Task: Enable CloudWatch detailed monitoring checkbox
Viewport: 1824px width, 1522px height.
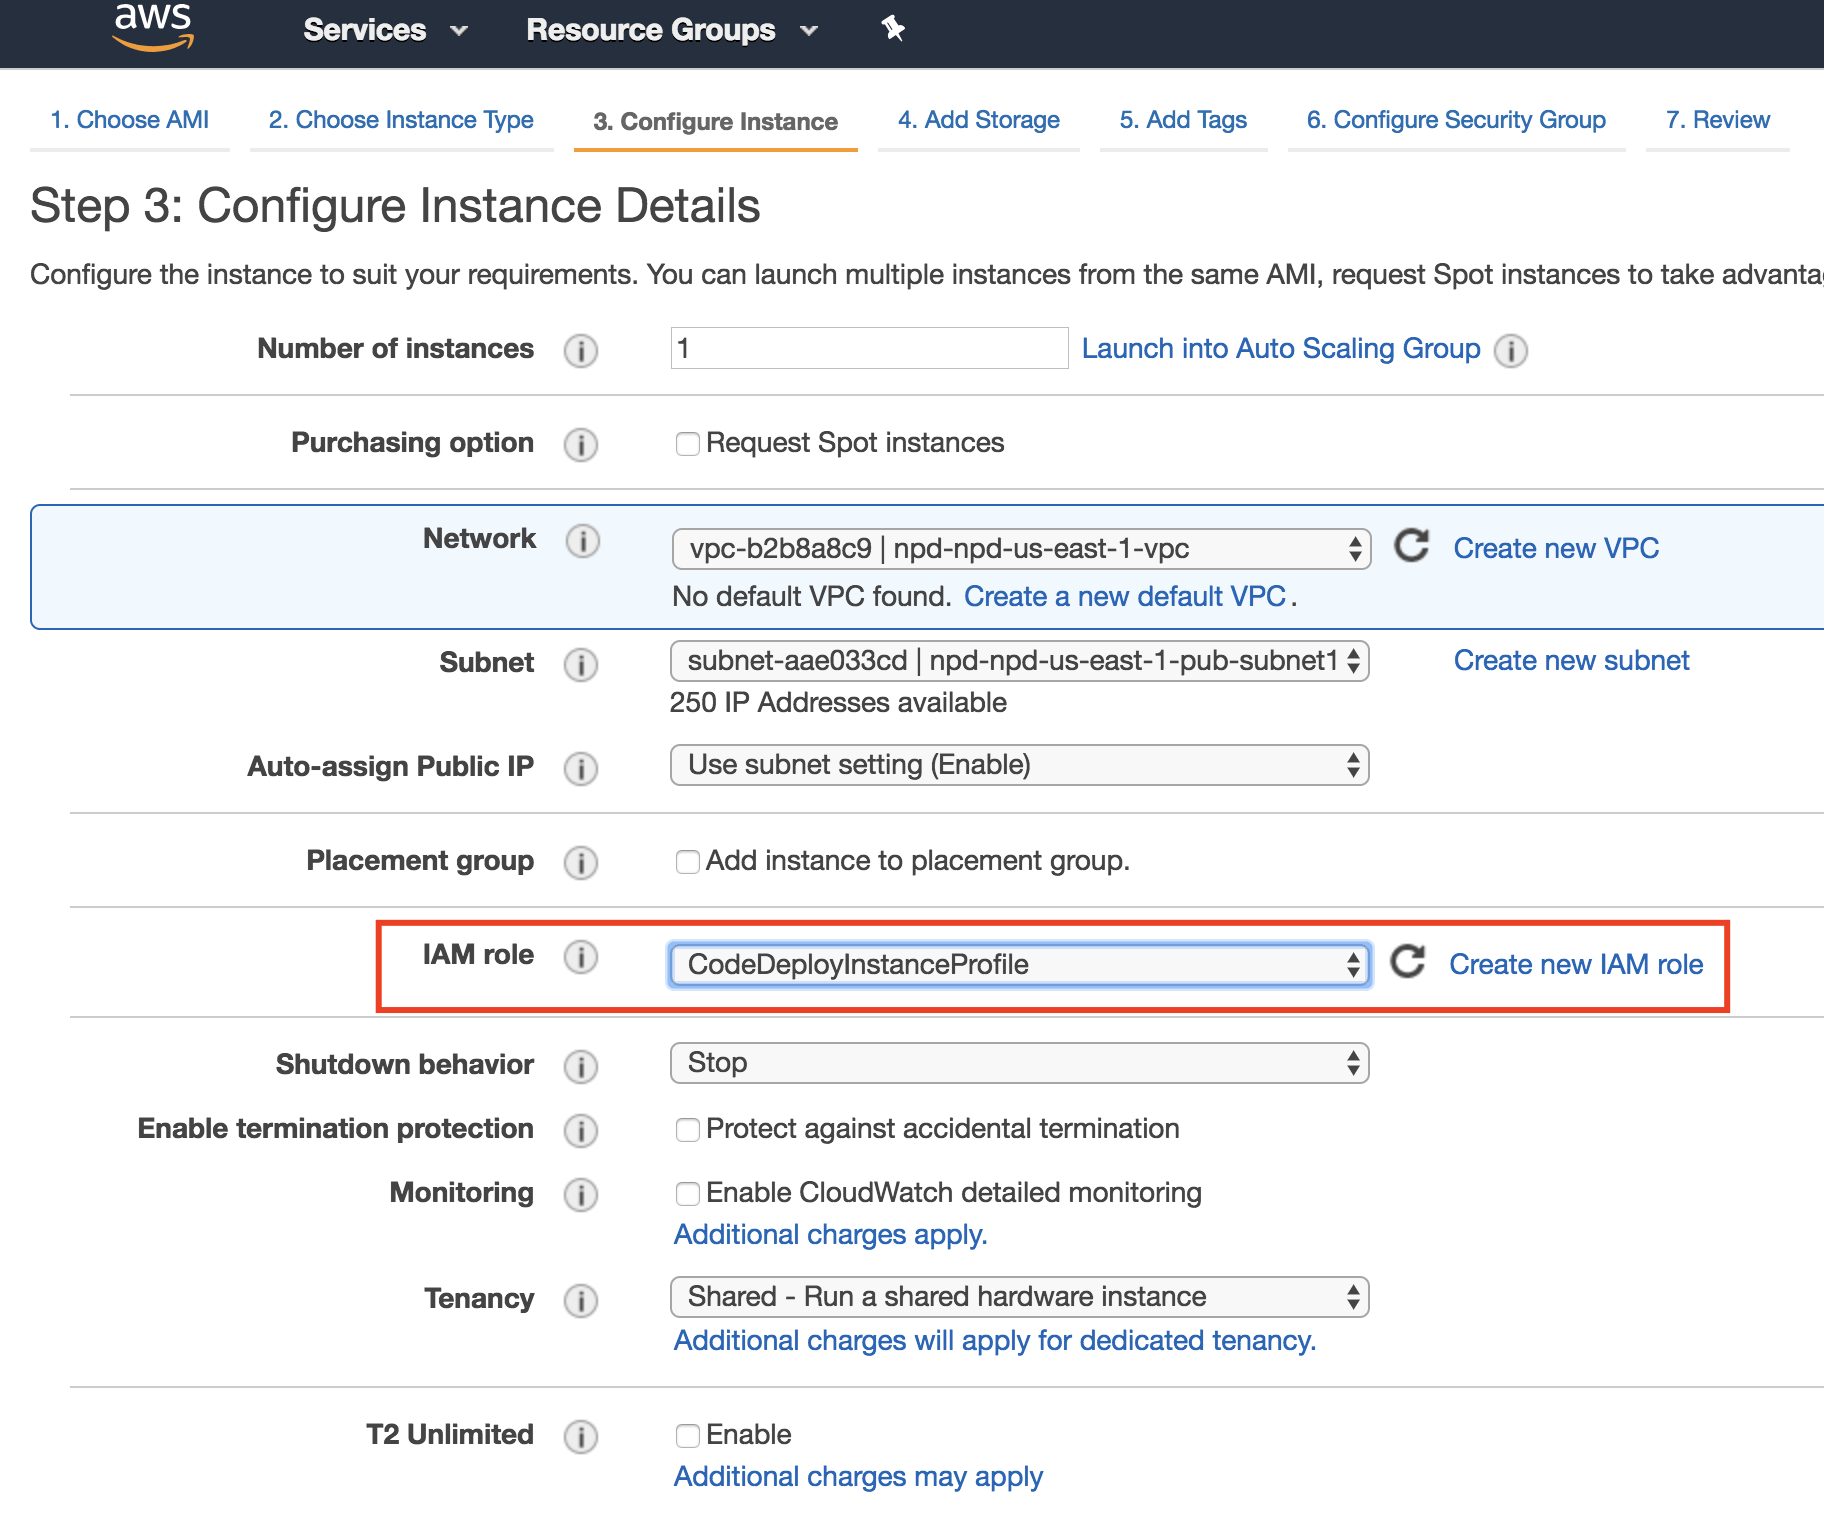Action: pos(687,1194)
